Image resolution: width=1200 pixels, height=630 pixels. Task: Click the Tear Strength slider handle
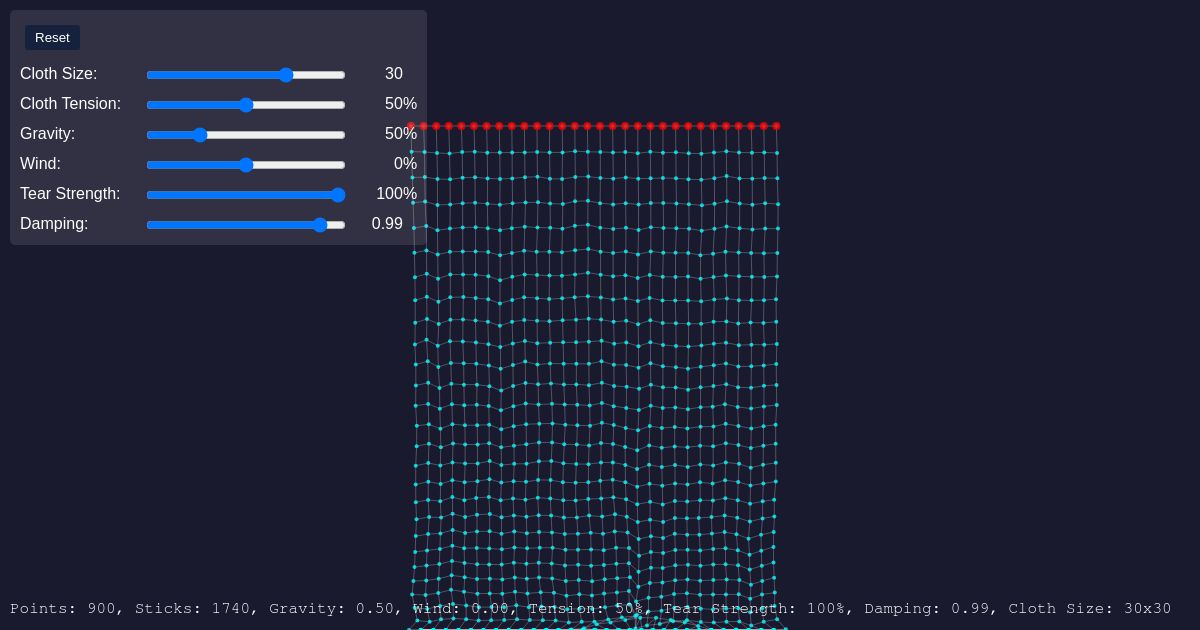click(x=338, y=195)
